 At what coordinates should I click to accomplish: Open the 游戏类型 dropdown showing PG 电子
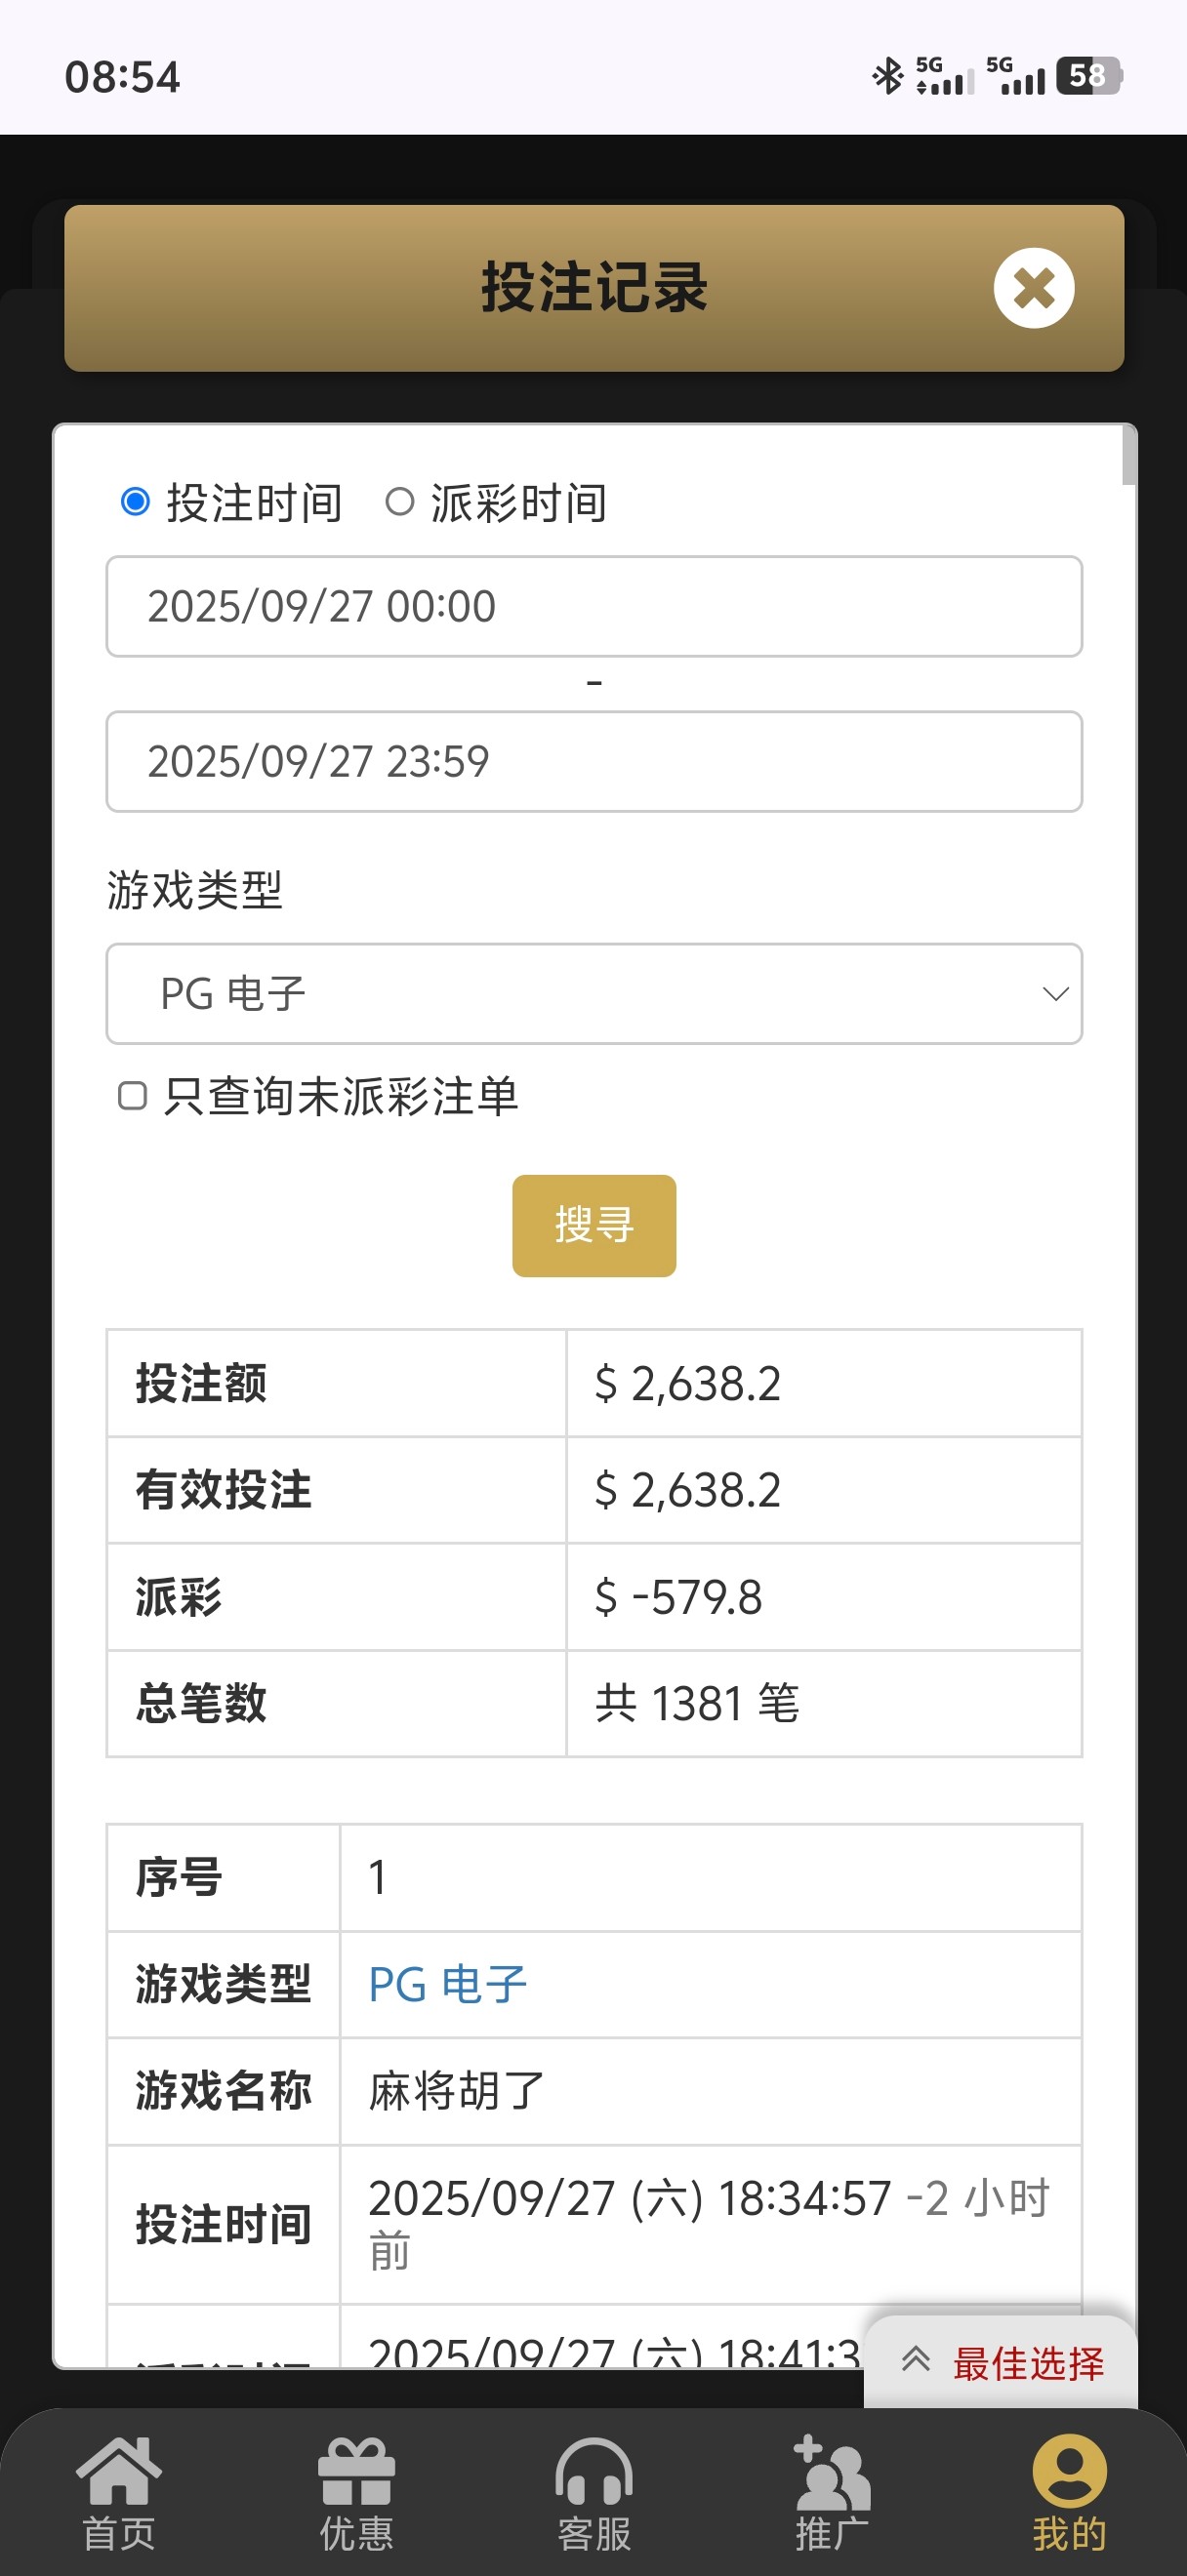[x=594, y=994]
